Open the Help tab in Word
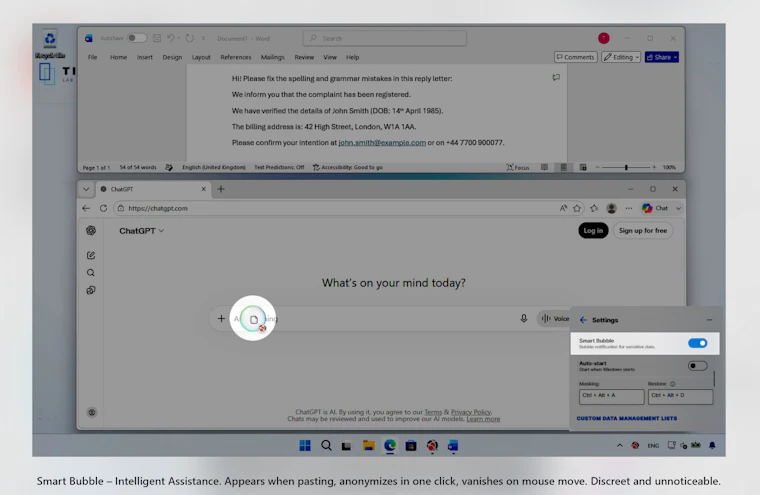Viewport: 760px width, 495px height. tap(352, 57)
